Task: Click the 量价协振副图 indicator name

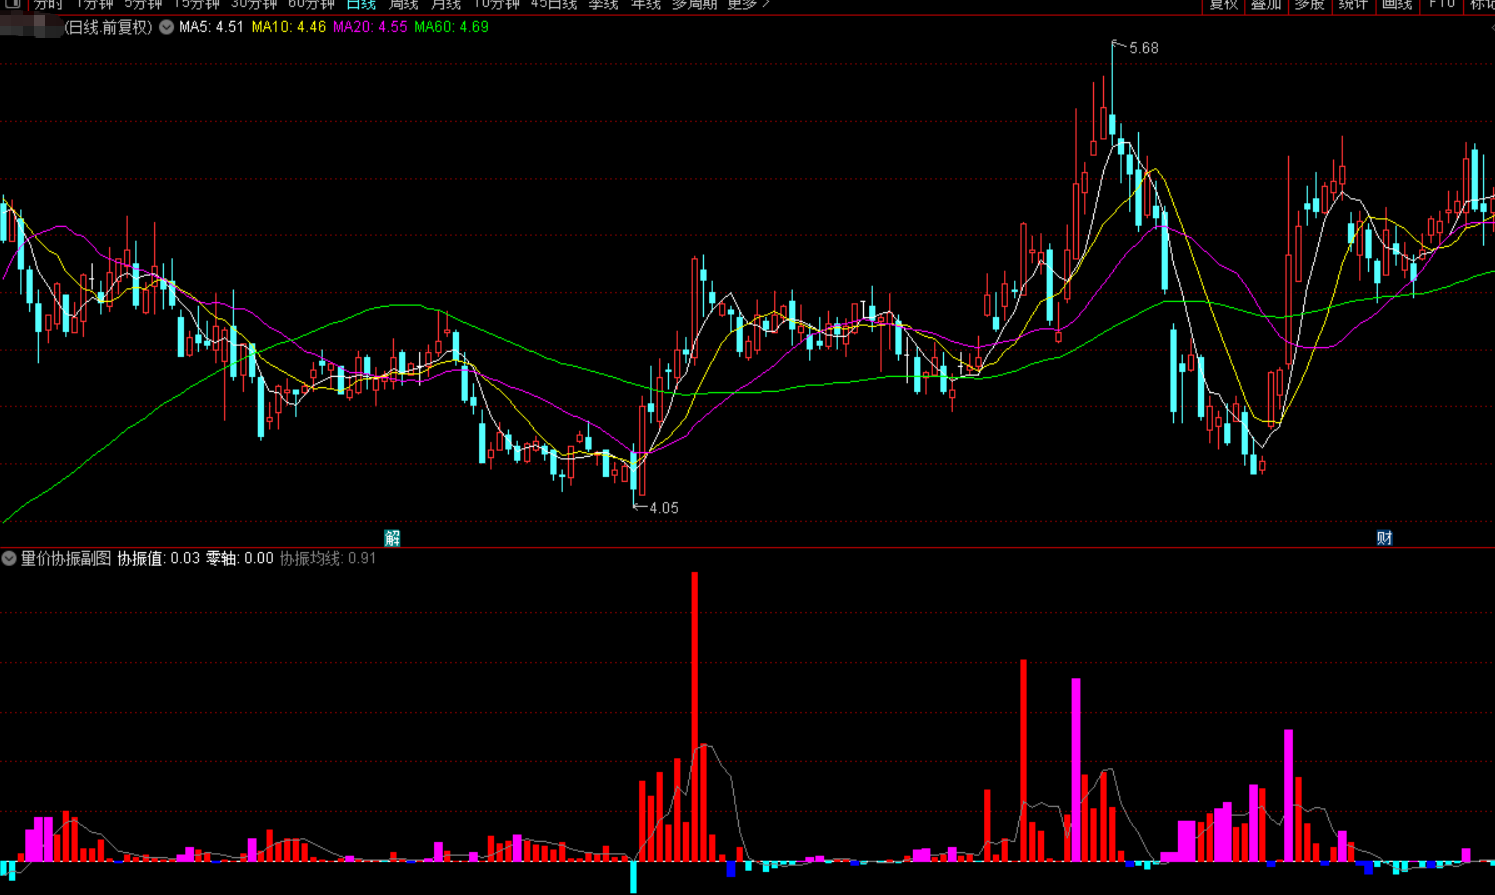Action: coord(66,559)
